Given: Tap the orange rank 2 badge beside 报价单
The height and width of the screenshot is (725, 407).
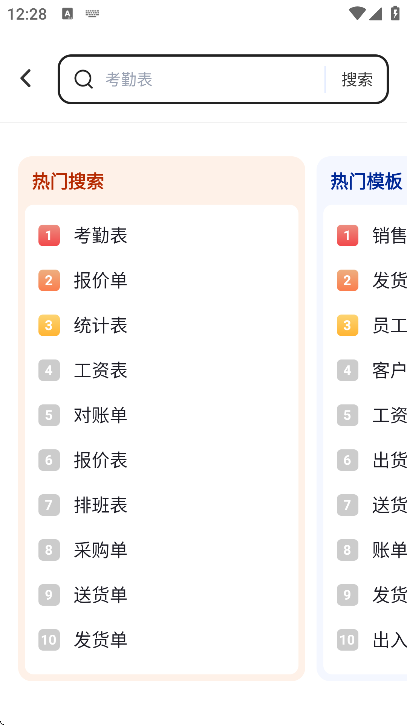Looking at the screenshot, I should (49, 280).
